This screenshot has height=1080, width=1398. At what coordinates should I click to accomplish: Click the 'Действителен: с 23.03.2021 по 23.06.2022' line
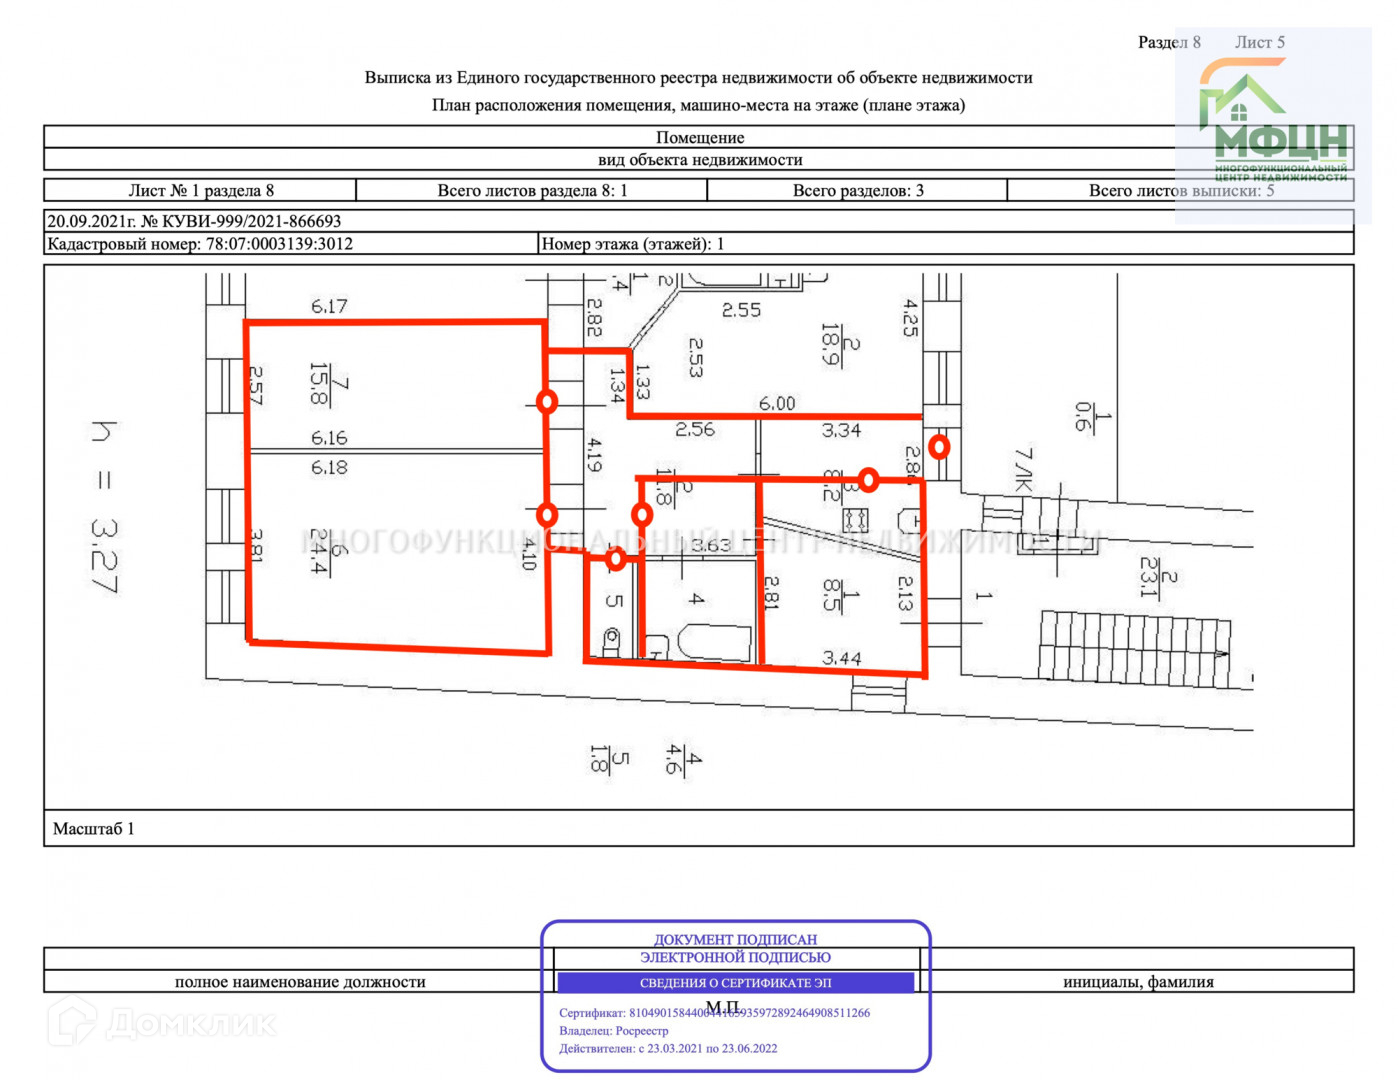668,1049
